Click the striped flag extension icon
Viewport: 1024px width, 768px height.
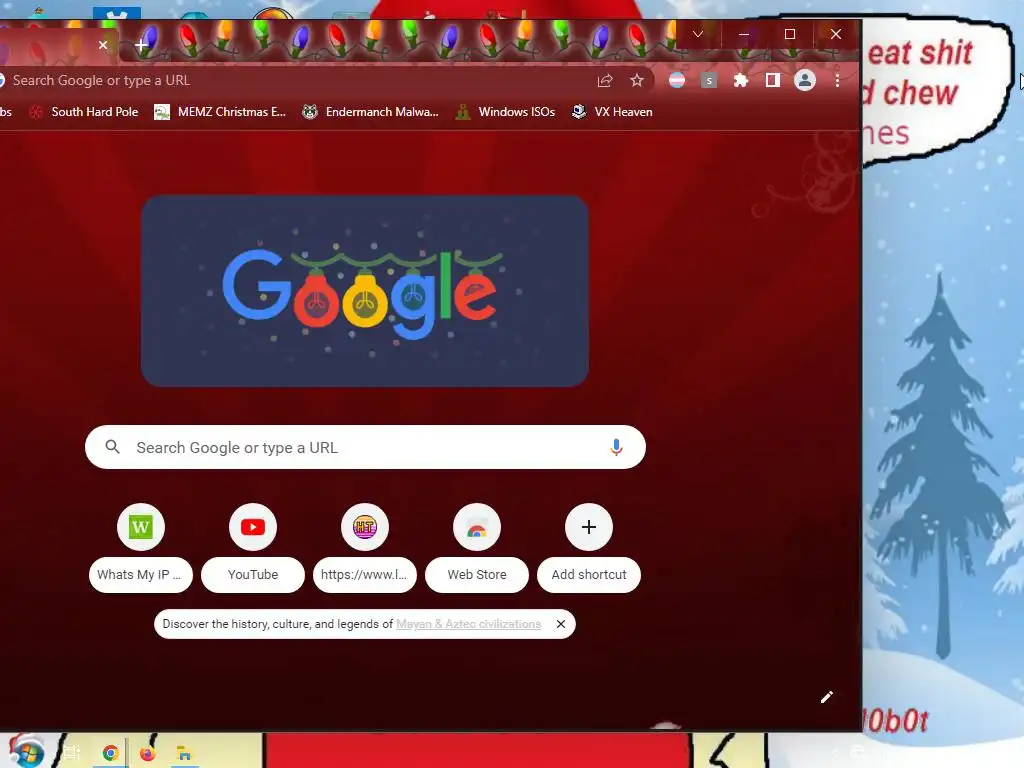677,80
